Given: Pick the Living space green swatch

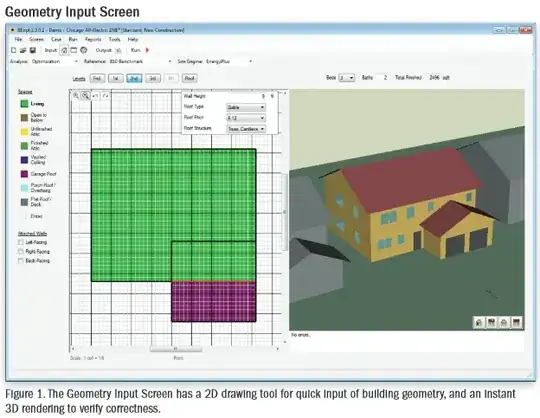Looking at the screenshot, I should 24,104.
